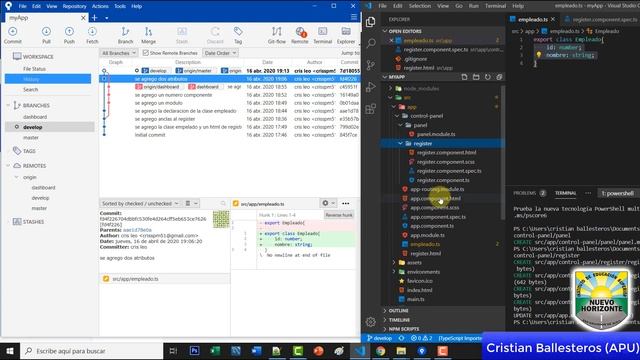Select the master local branch
Viewport: 640px width, 360px height.
pos(31,138)
